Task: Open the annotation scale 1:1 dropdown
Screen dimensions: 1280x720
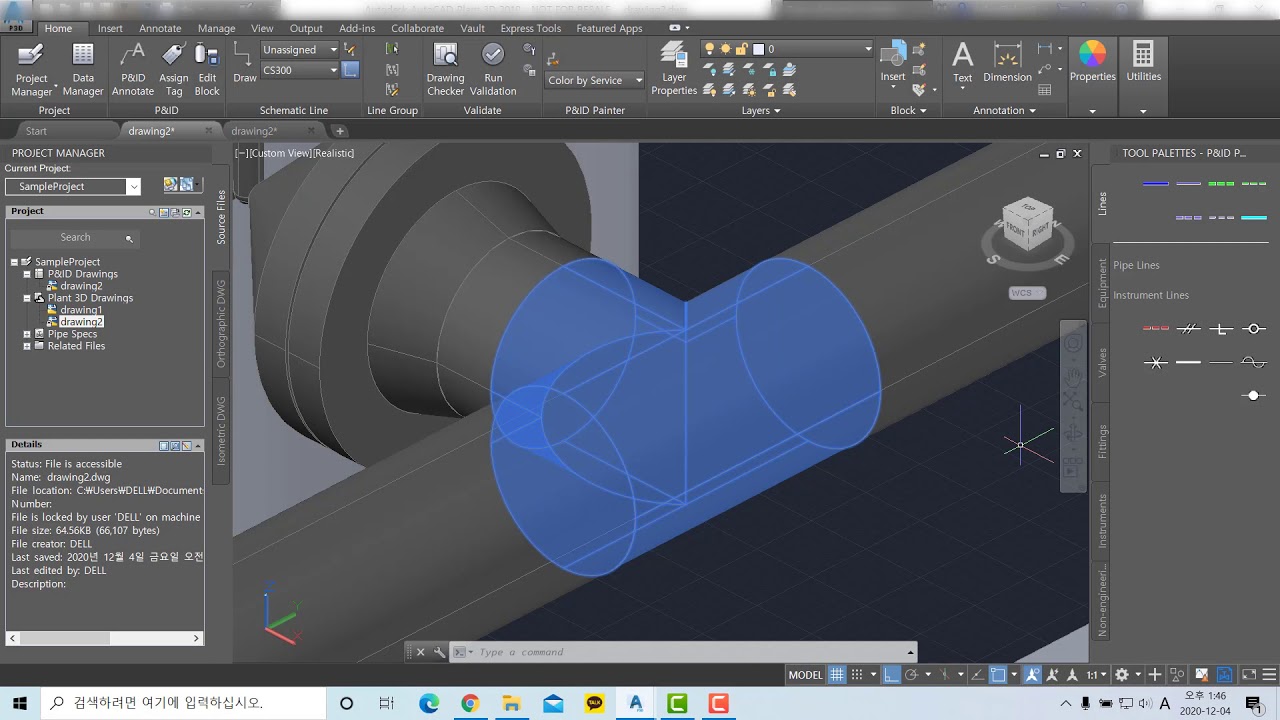Action: click(x=1097, y=675)
